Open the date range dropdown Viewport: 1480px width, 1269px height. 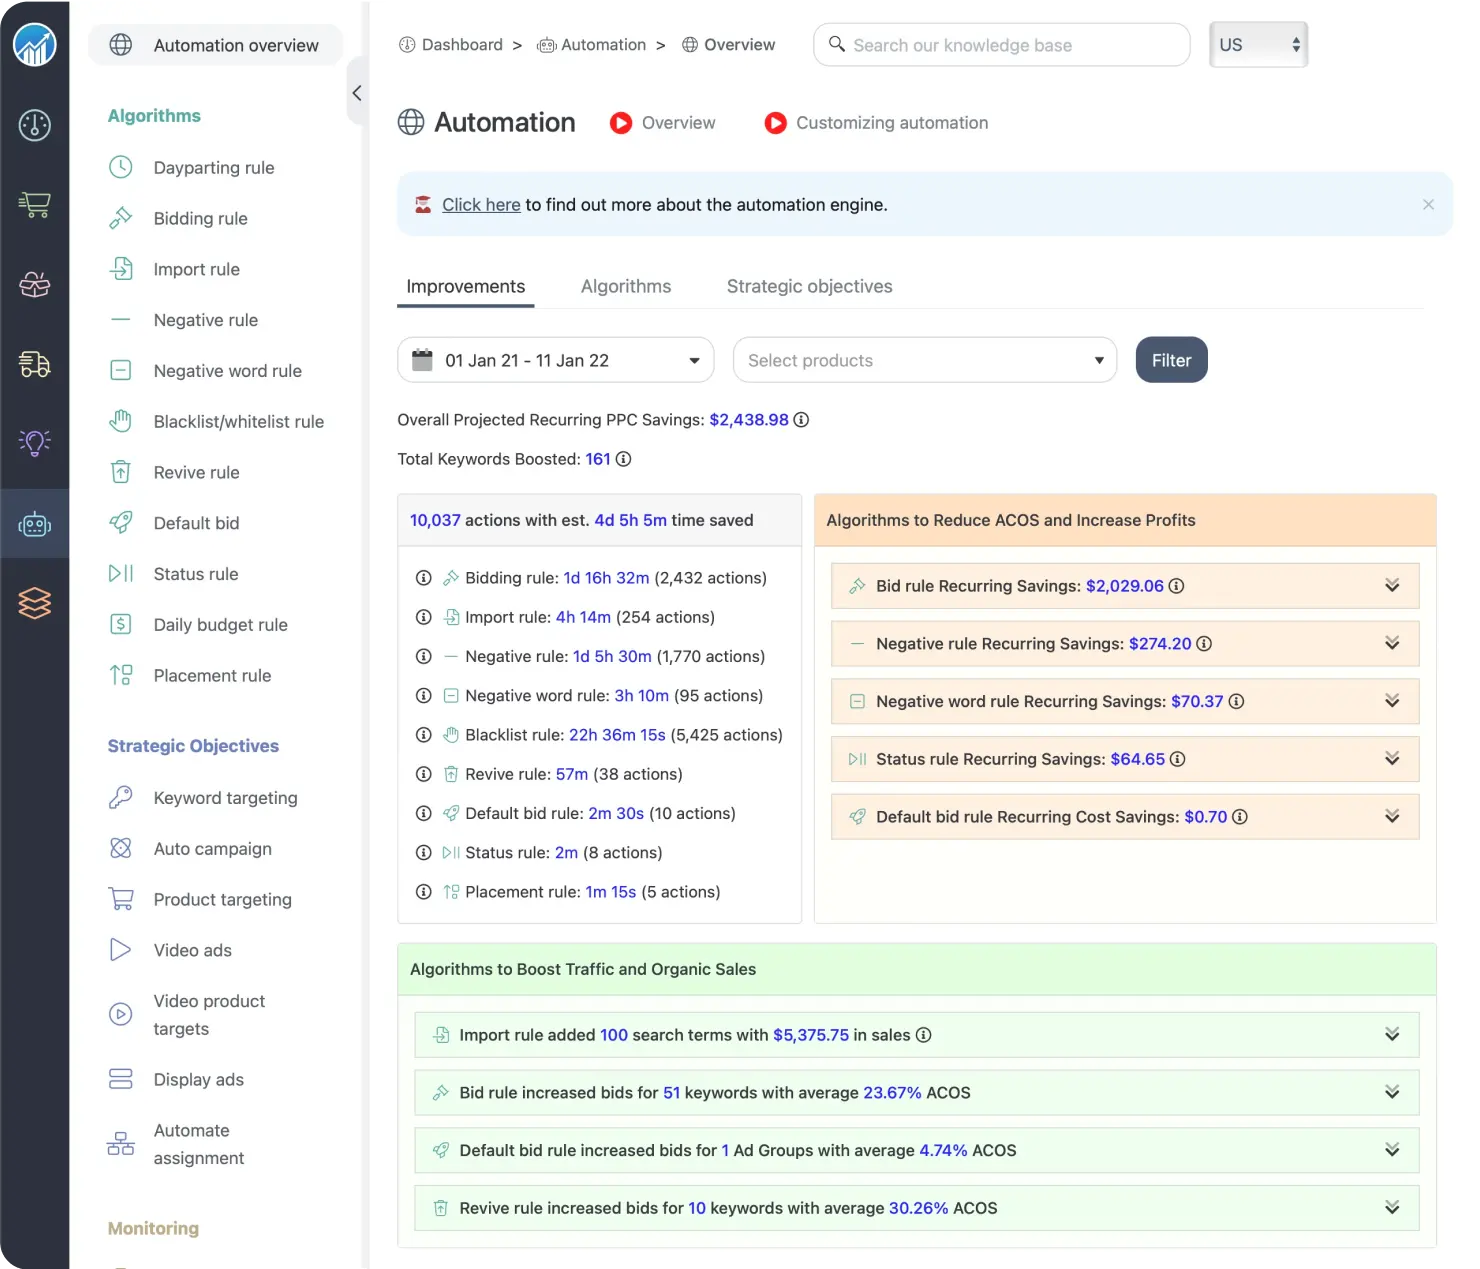[x=556, y=360]
